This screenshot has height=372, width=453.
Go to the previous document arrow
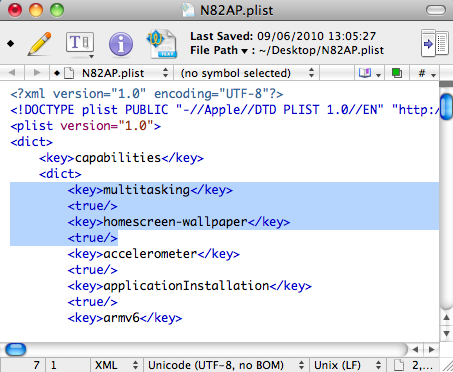12,72
